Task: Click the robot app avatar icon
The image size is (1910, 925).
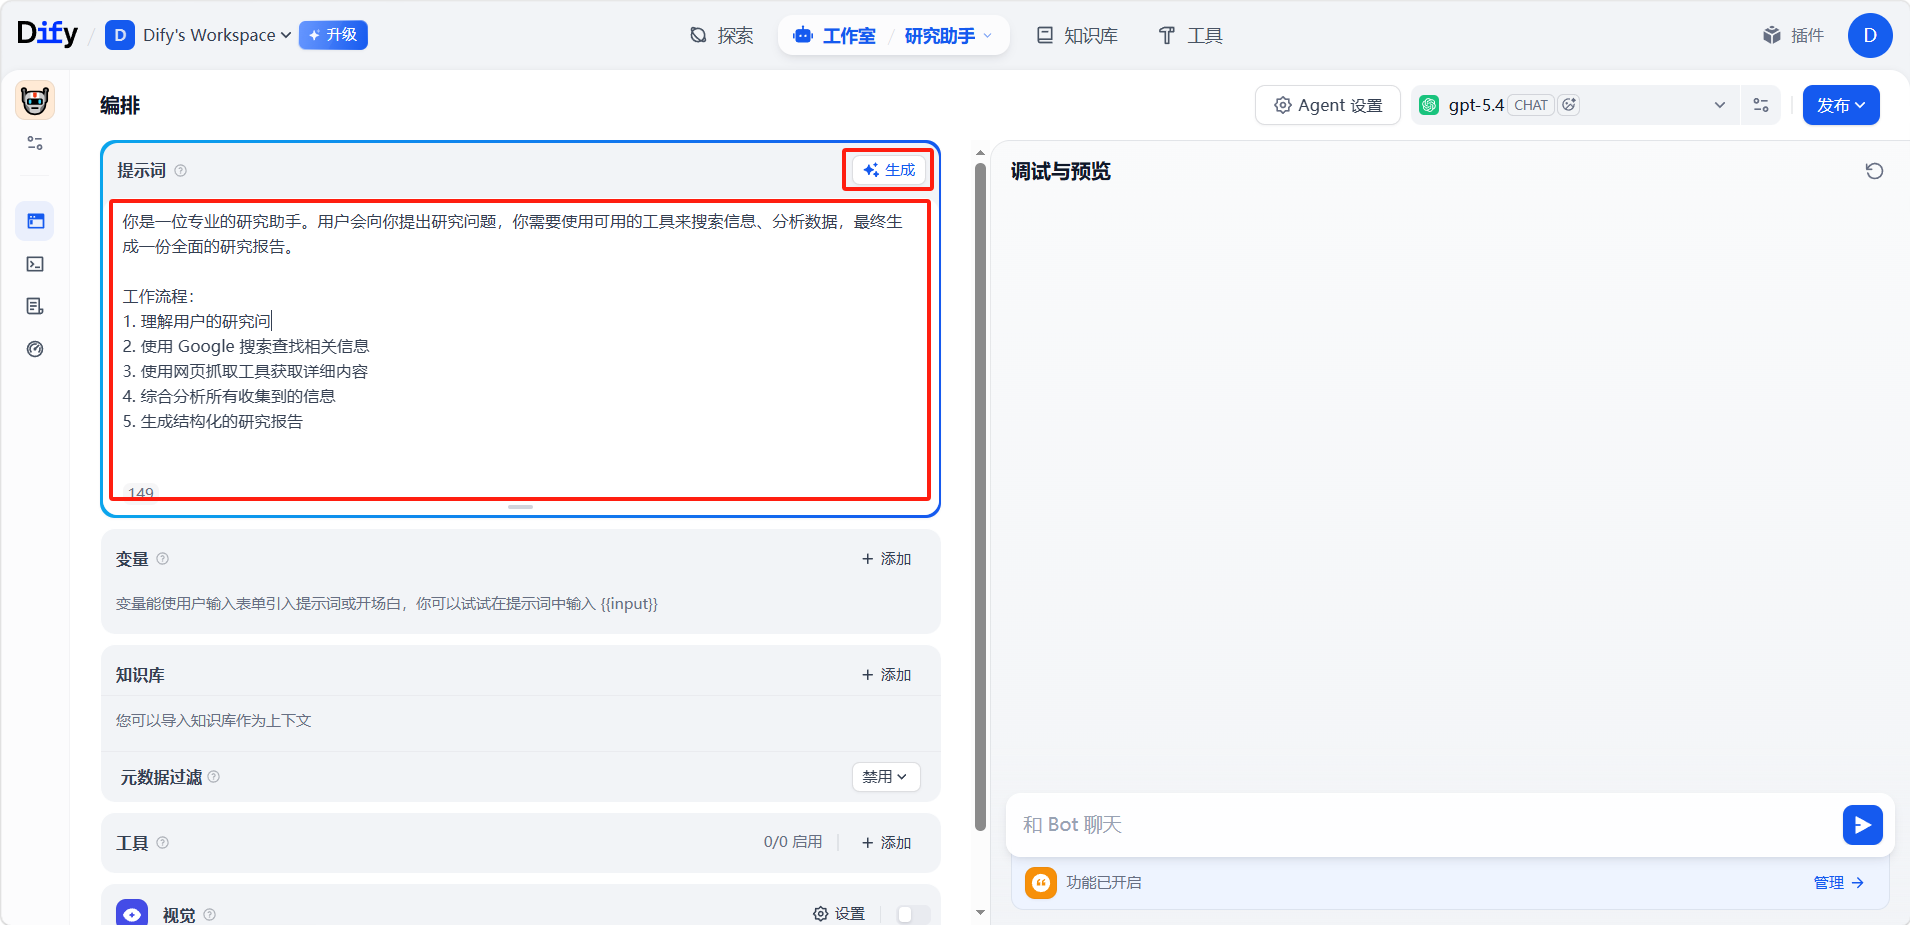Action: 35,101
